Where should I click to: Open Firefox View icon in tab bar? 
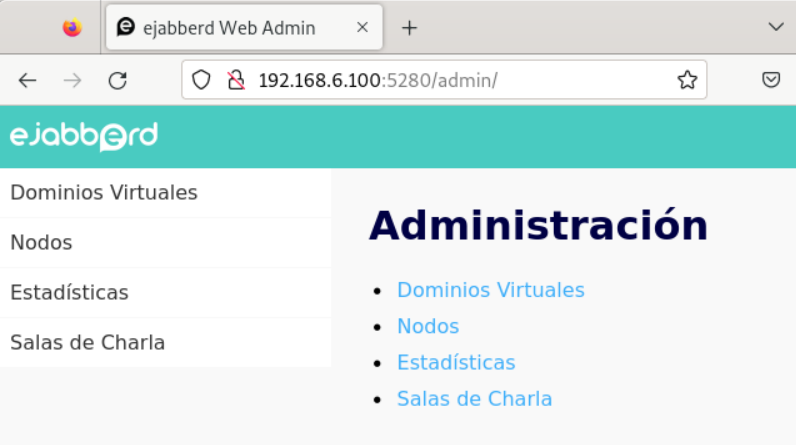coord(71,28)
